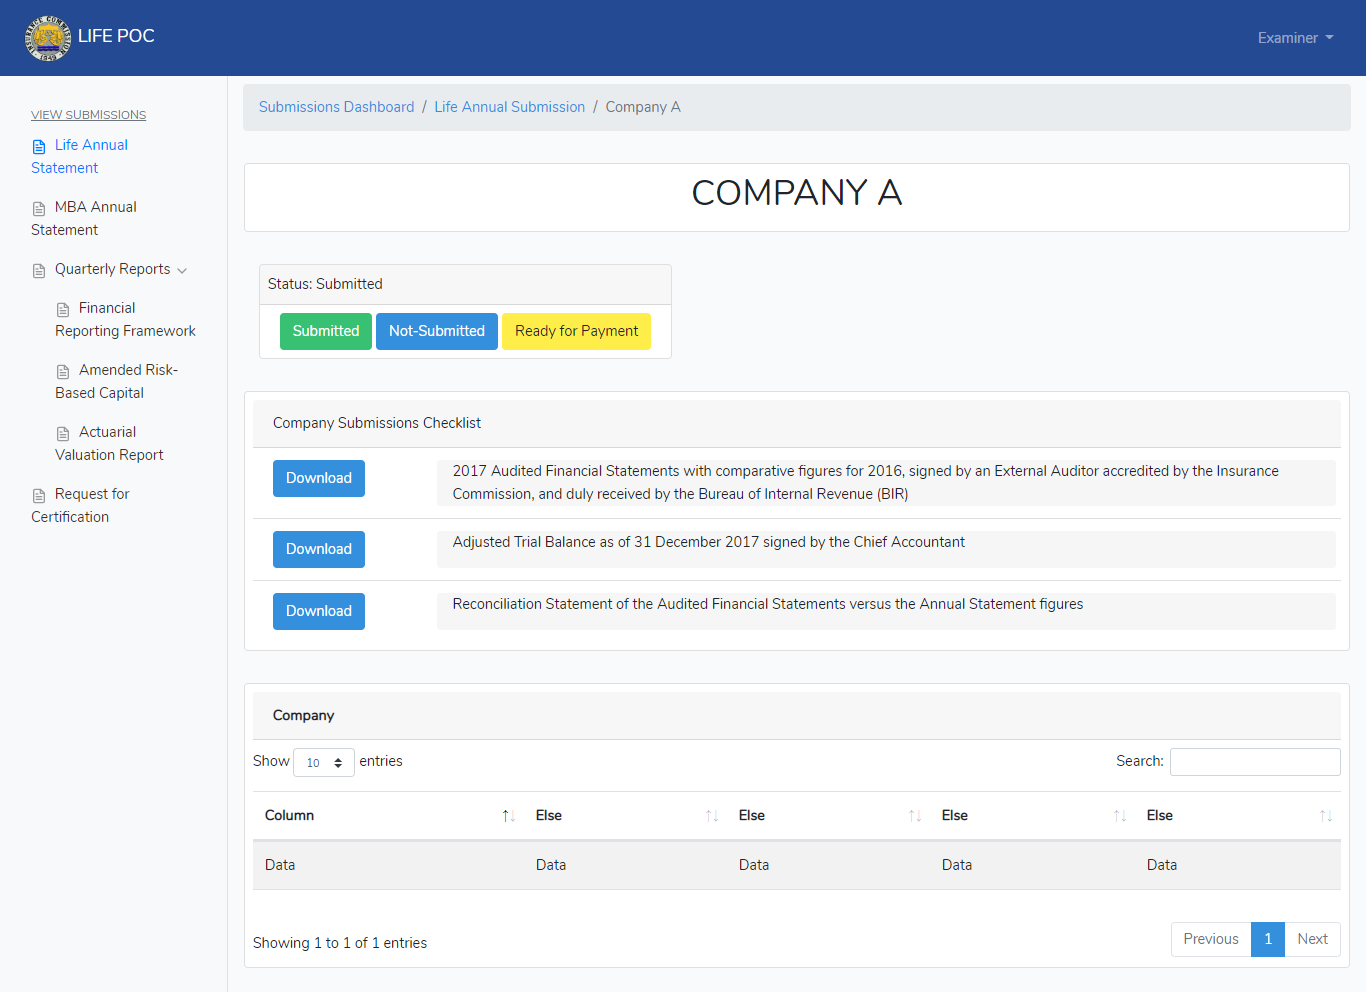Click the Company Submissions Checklist heading
The height and width of the screenshot is (992, 1366).
click(377, 423)
